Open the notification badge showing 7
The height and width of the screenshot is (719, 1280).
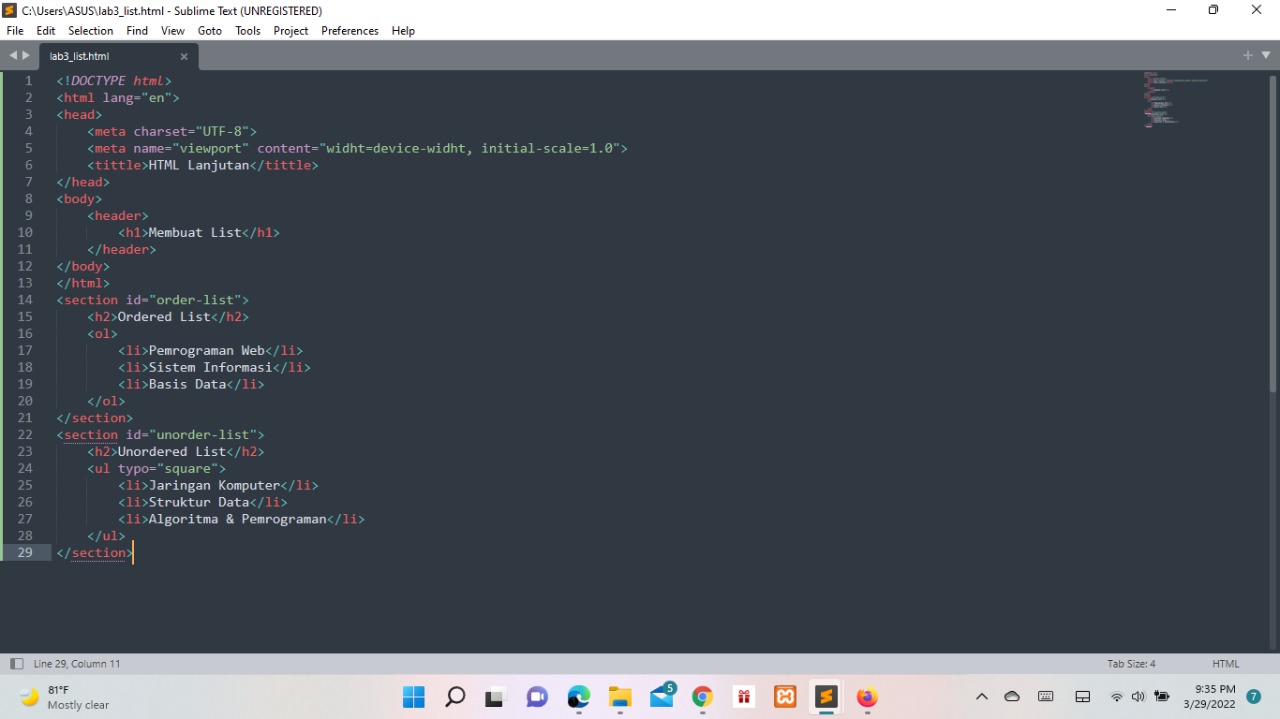coord(1254,697)
